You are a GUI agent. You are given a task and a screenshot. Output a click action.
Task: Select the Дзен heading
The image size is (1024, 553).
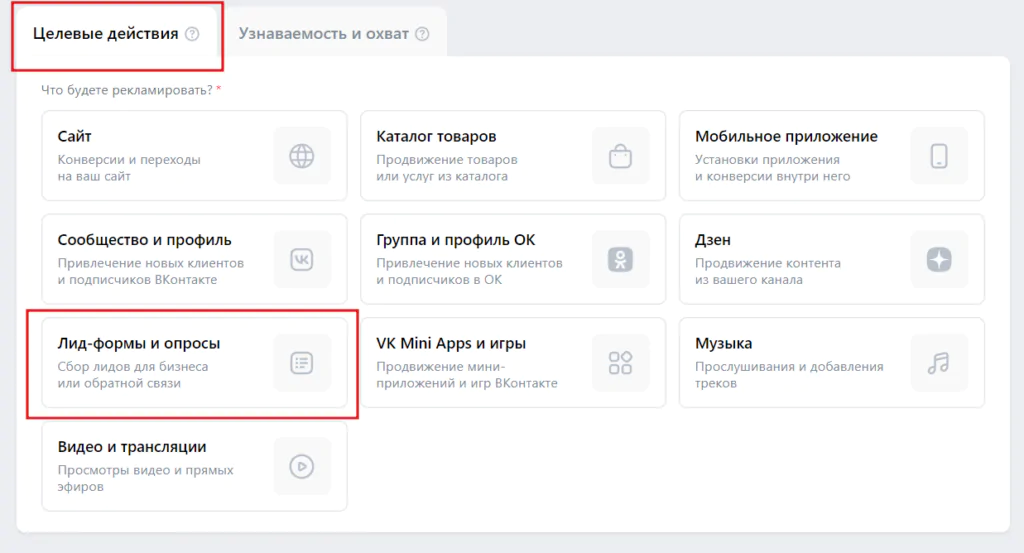(712, 240)
